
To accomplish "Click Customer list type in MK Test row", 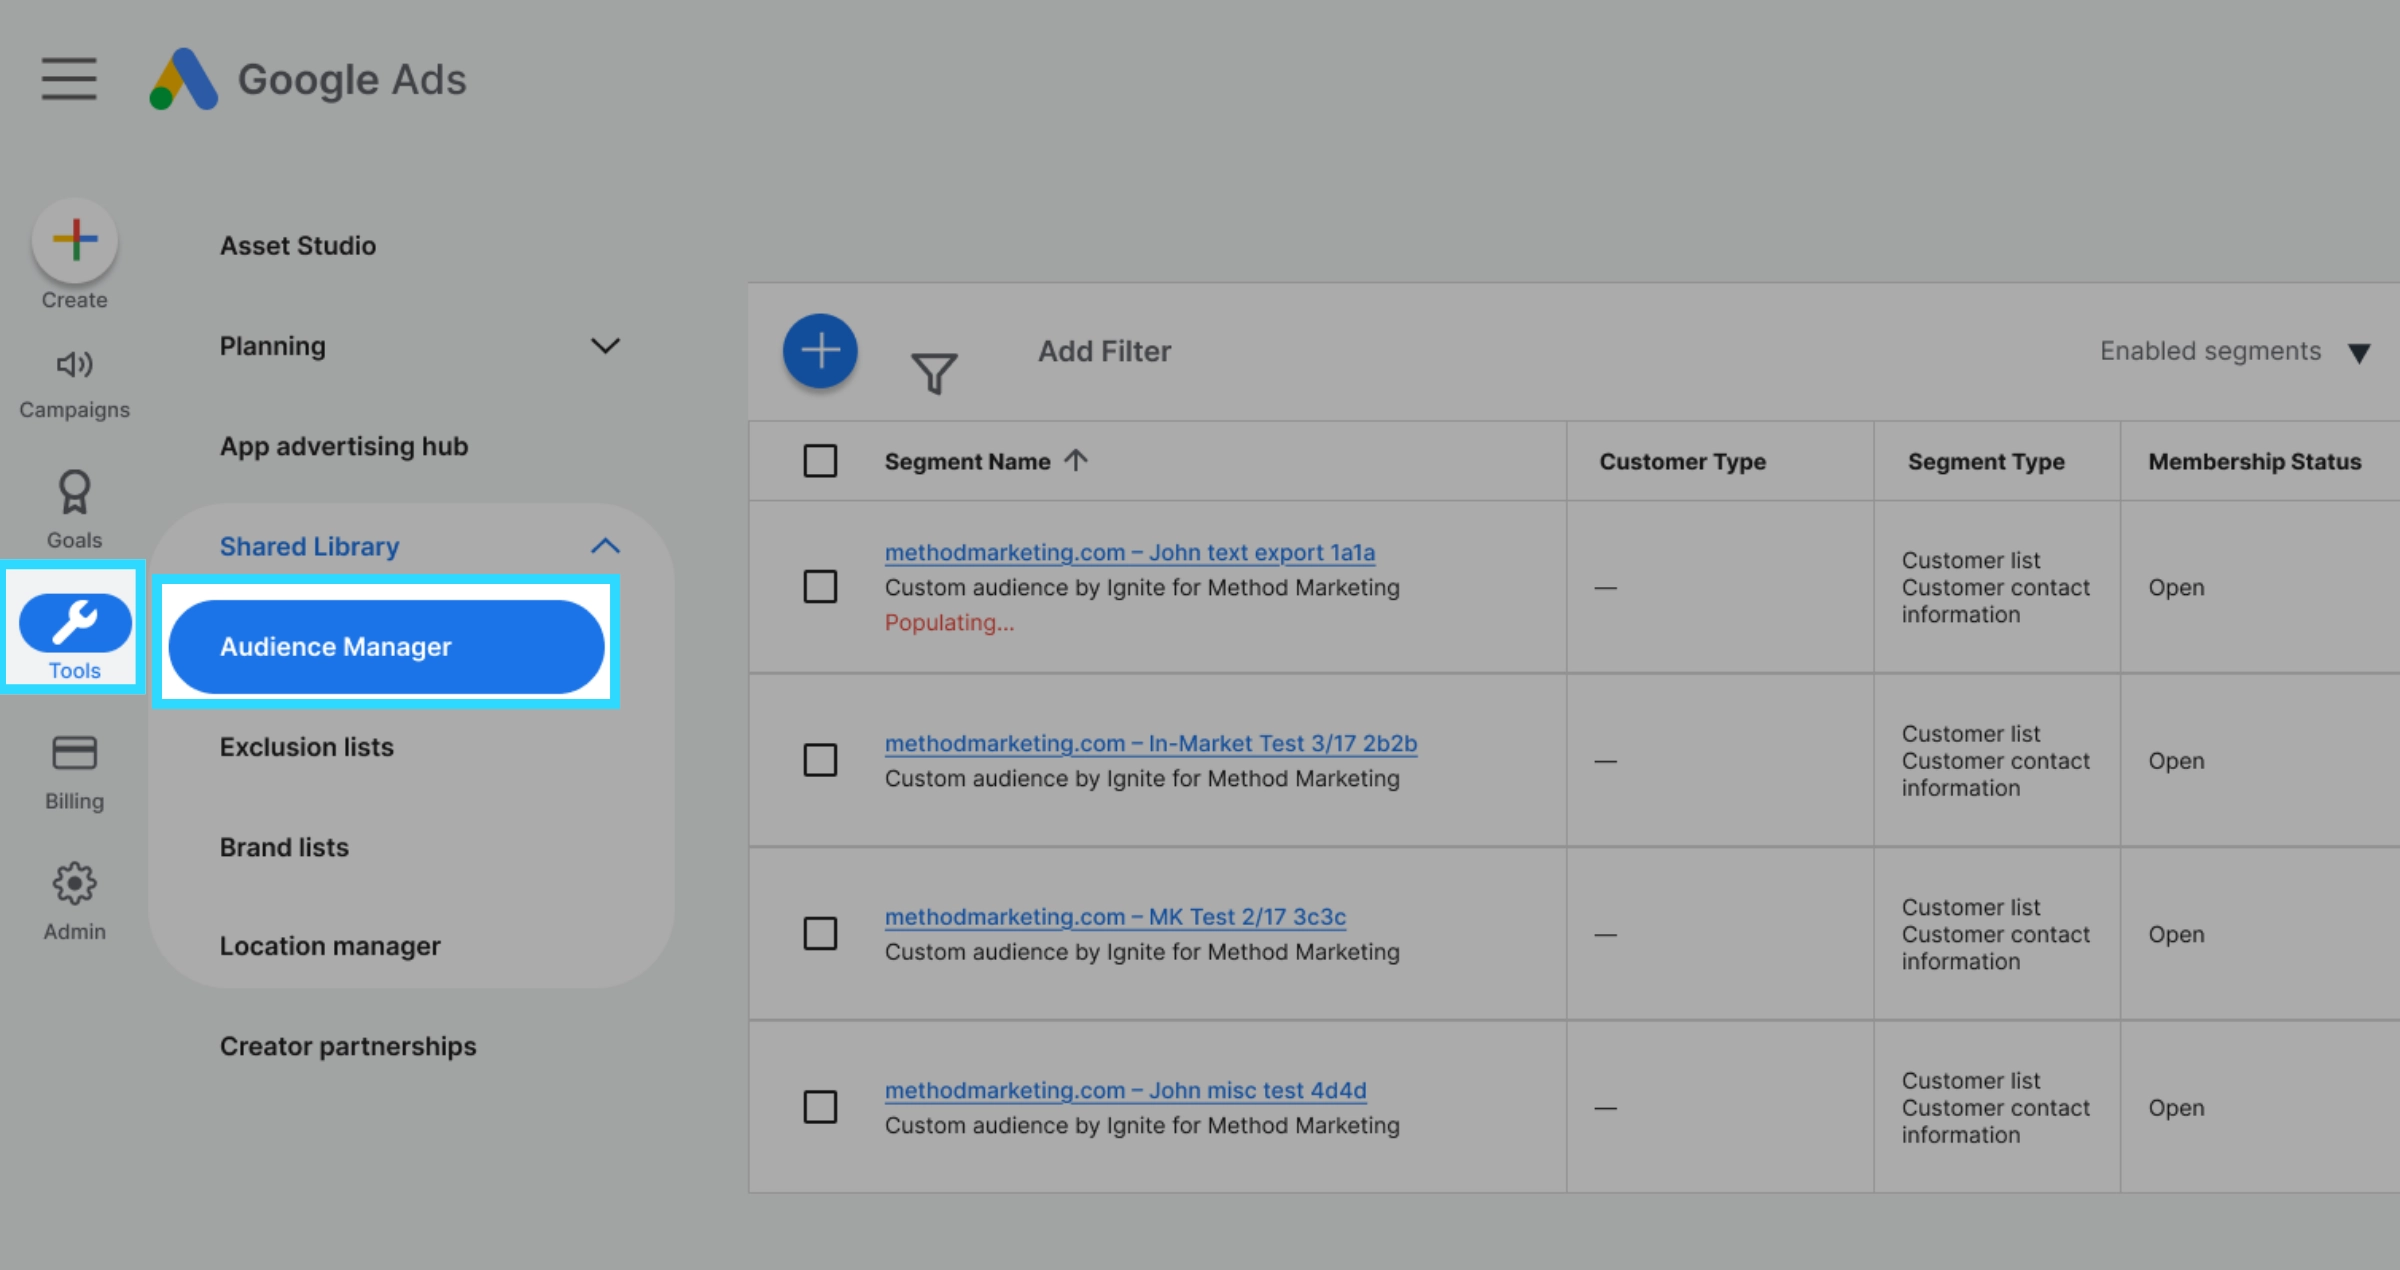I will click(1970, 907).
